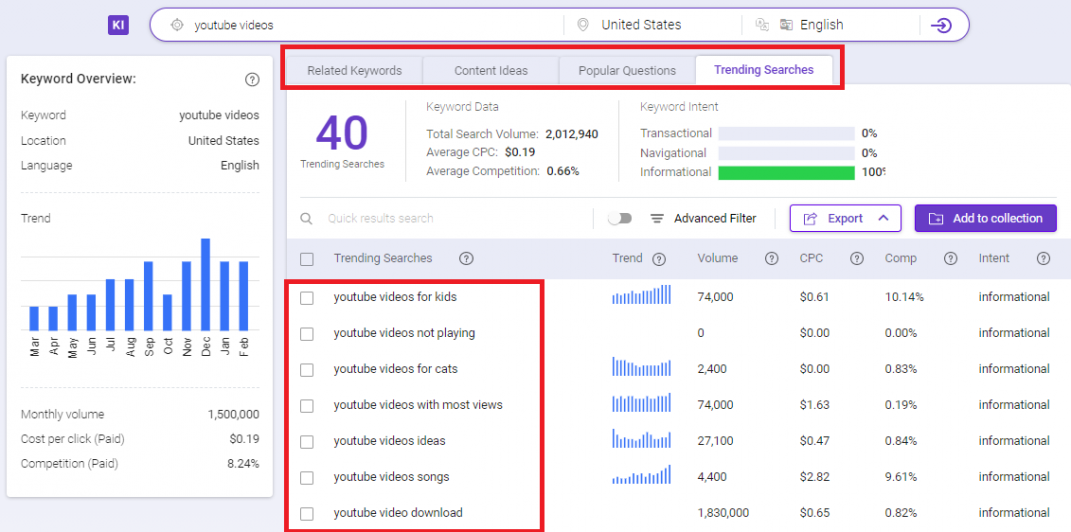
Task: Click trend sparkline for youtube videos ideas
Action: [x=642, y=438]
